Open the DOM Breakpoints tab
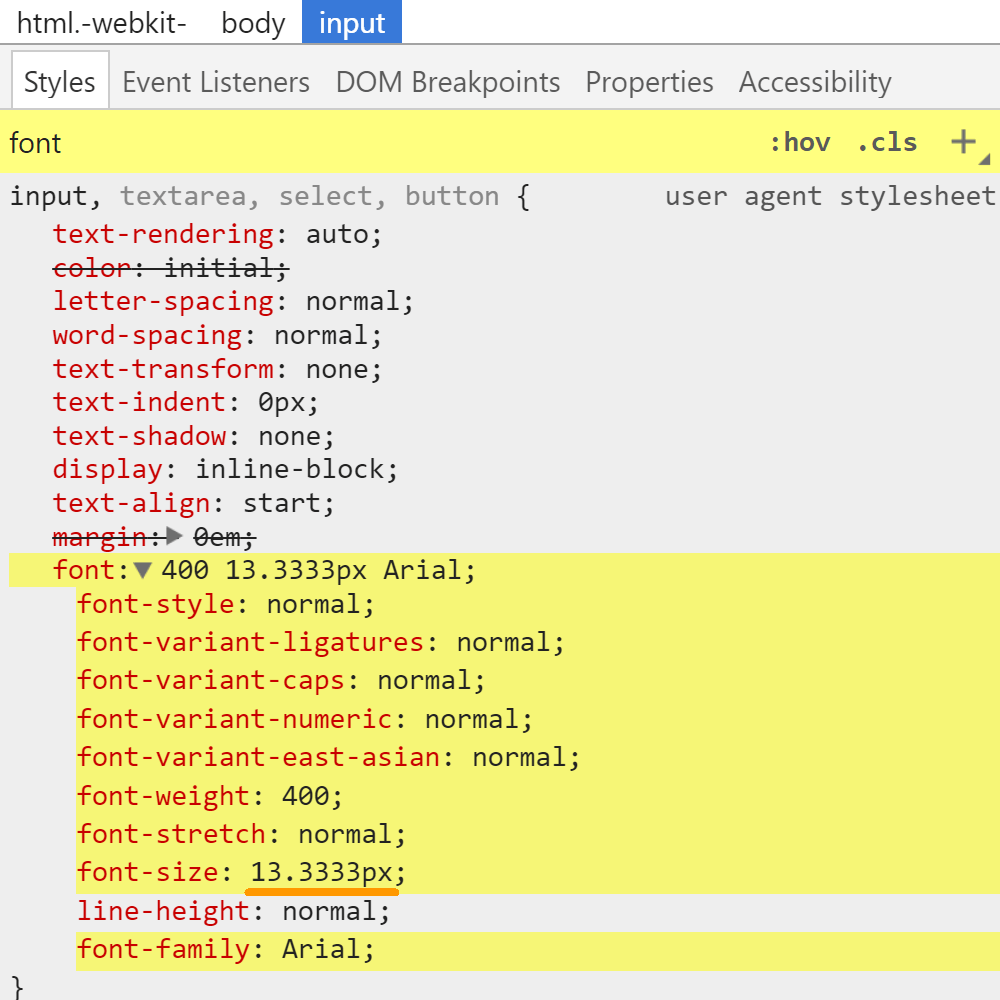 [448, 82]
